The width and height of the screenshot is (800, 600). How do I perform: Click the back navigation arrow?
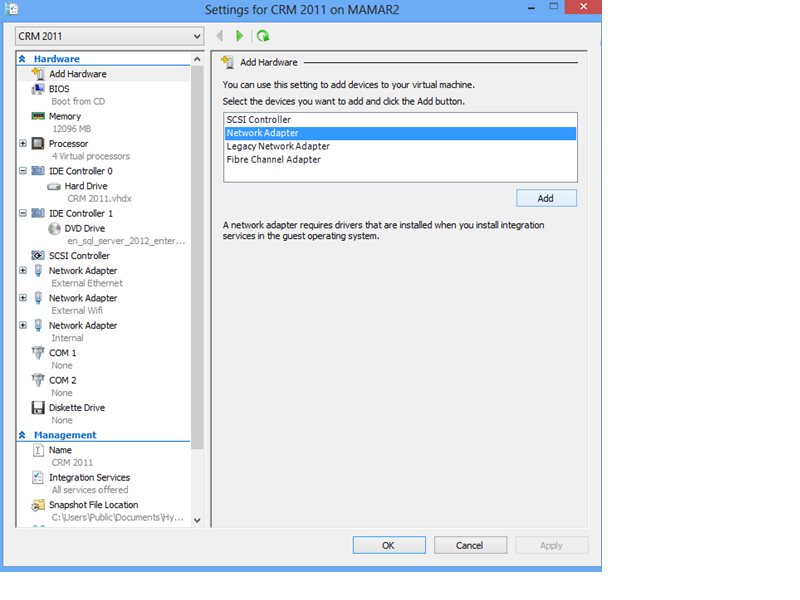(220, 36)
